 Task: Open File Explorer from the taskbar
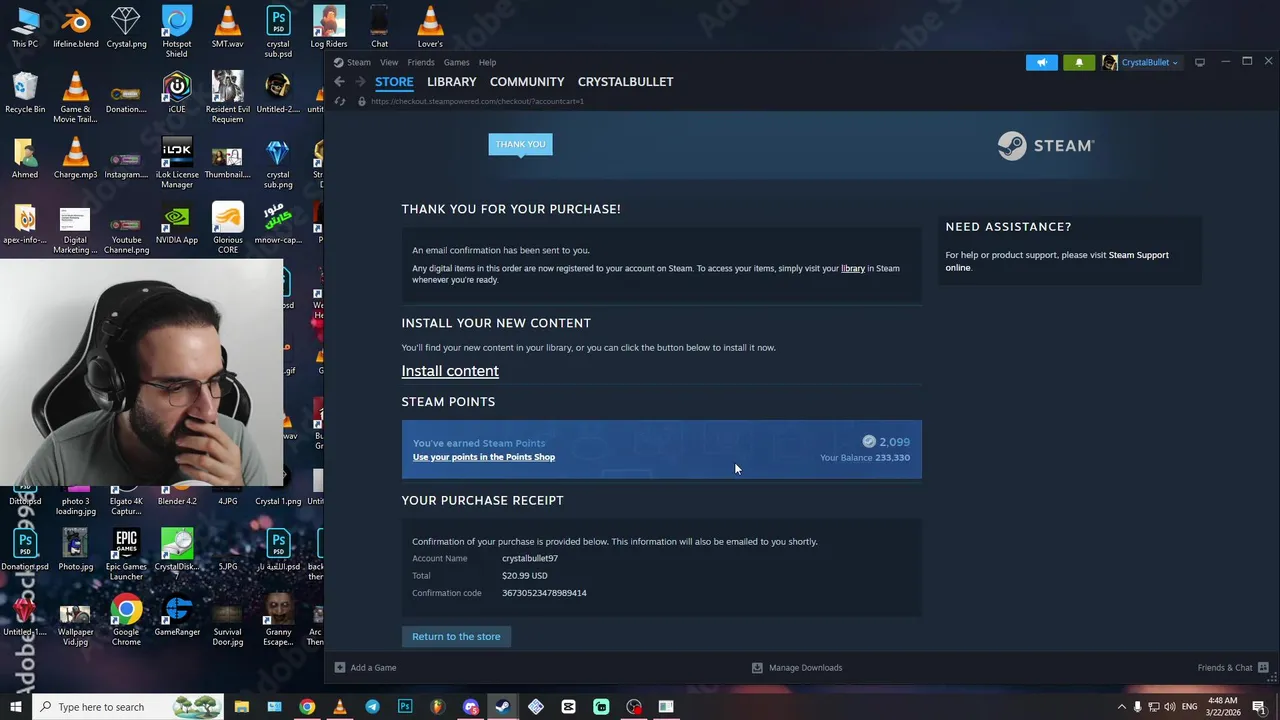coord(242,707)
